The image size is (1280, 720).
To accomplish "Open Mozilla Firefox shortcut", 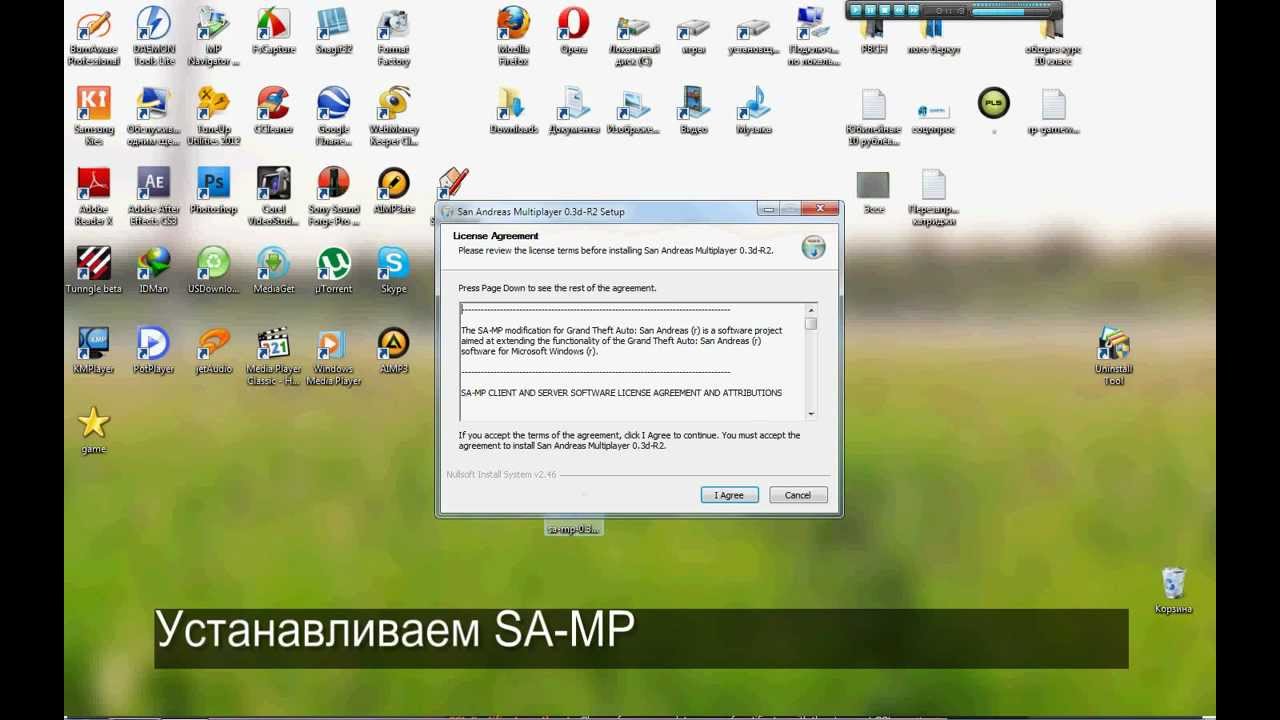I will click(513, 35).
